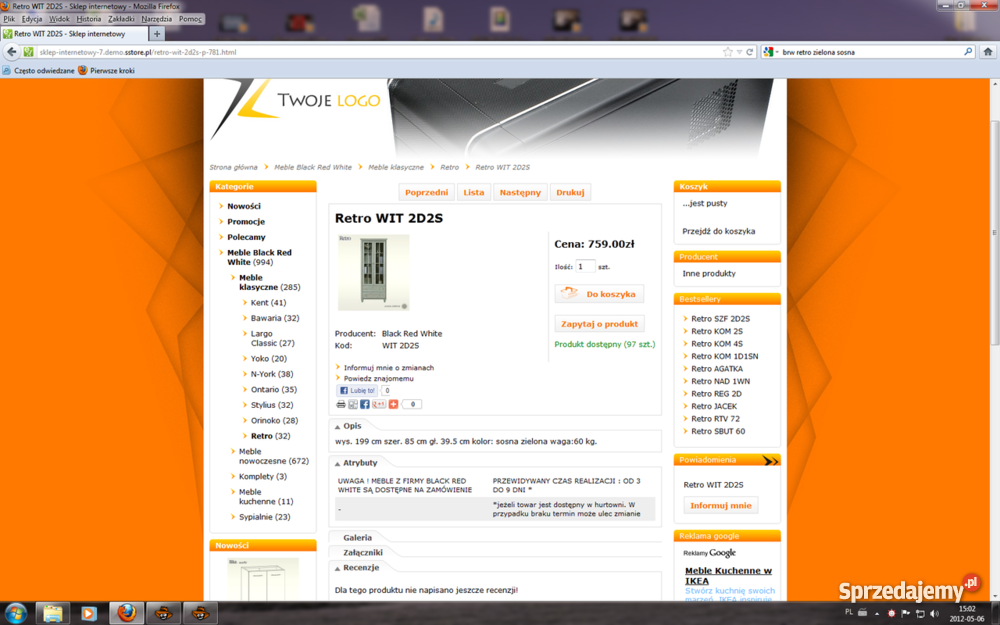Go to the Następny product tab

coord(520,192)
